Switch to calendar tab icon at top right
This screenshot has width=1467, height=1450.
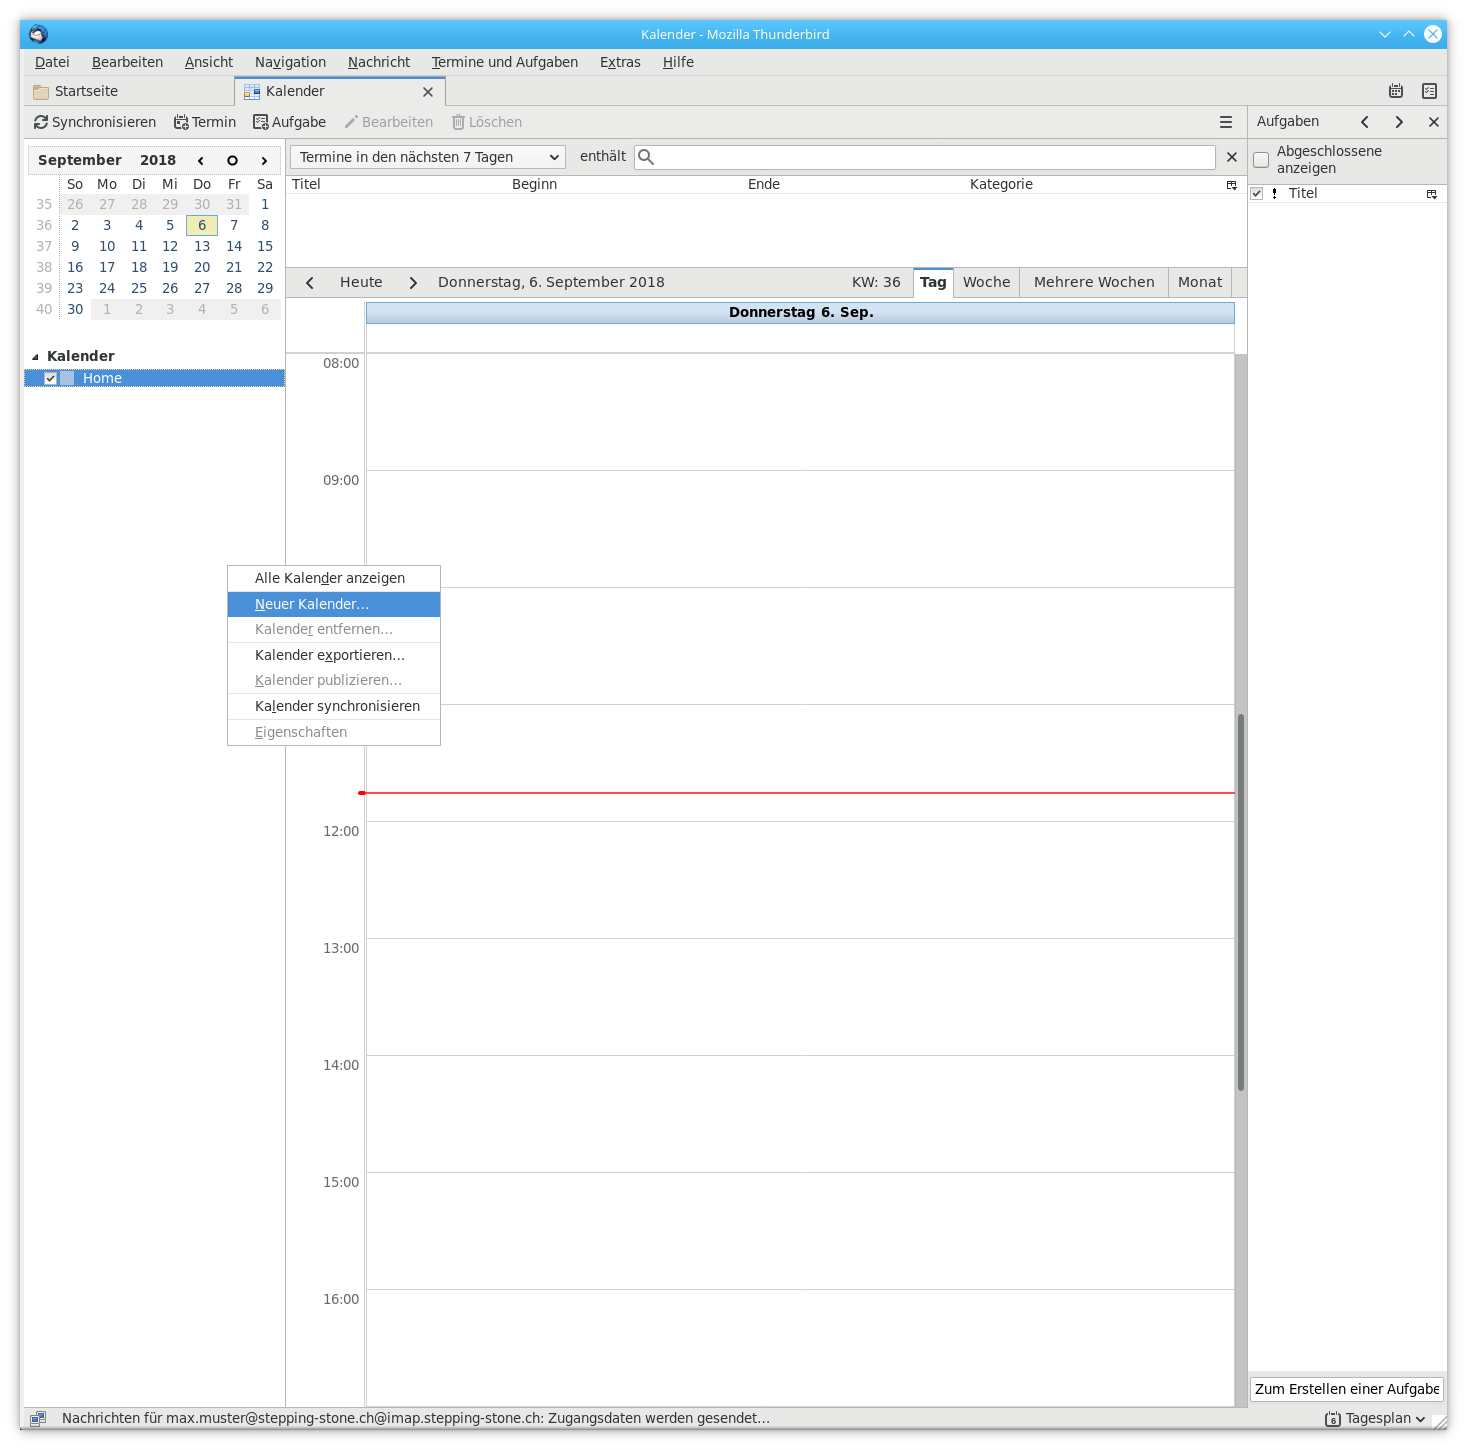click(1396, 91)
